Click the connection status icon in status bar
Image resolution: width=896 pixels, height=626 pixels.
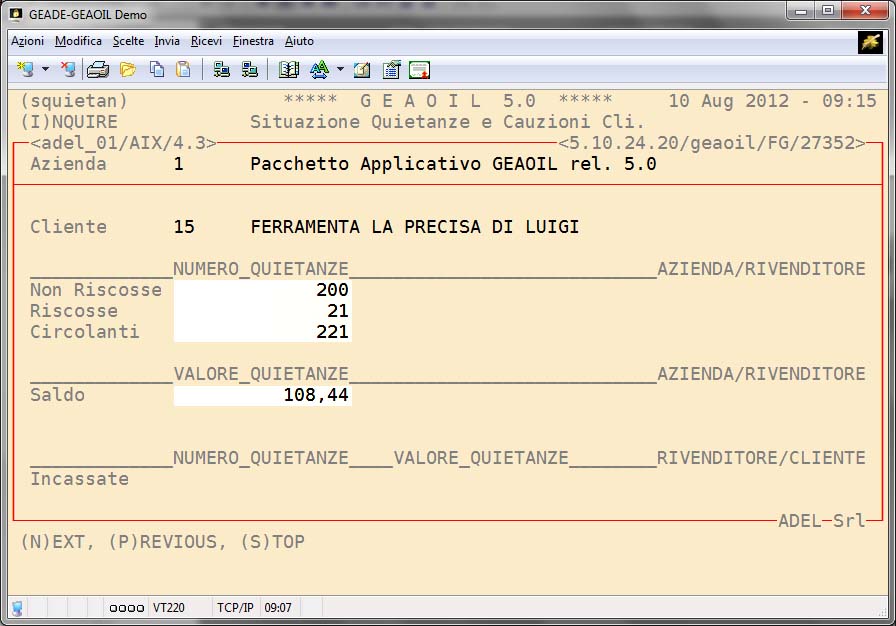(x=17, y=608)
